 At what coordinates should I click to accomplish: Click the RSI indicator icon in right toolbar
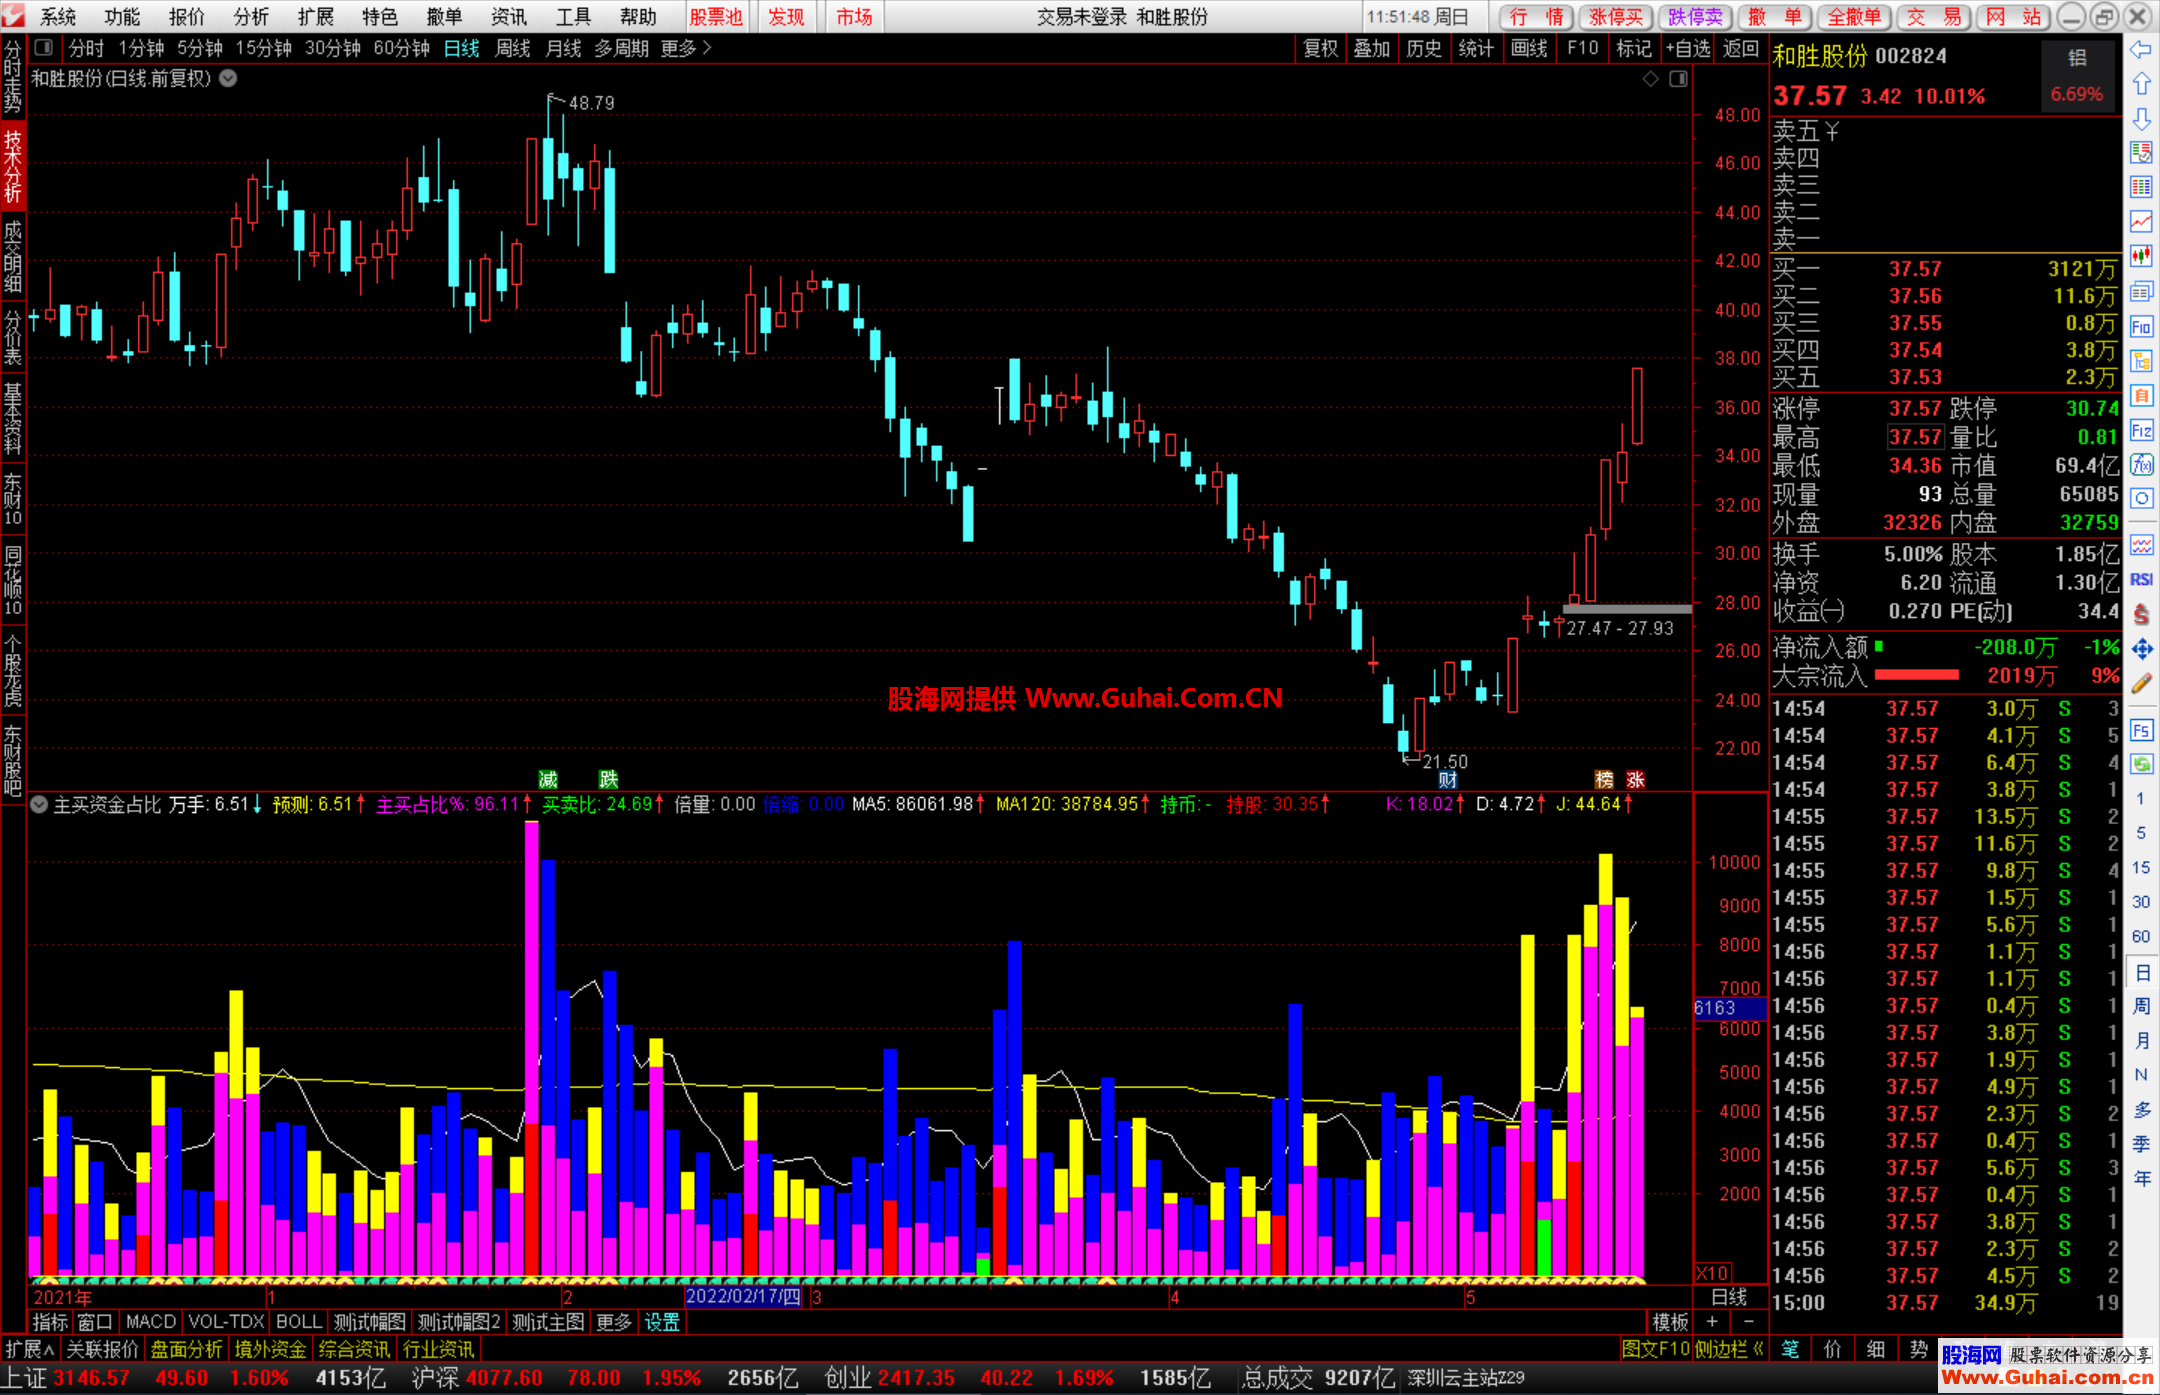coord(2141,580)
